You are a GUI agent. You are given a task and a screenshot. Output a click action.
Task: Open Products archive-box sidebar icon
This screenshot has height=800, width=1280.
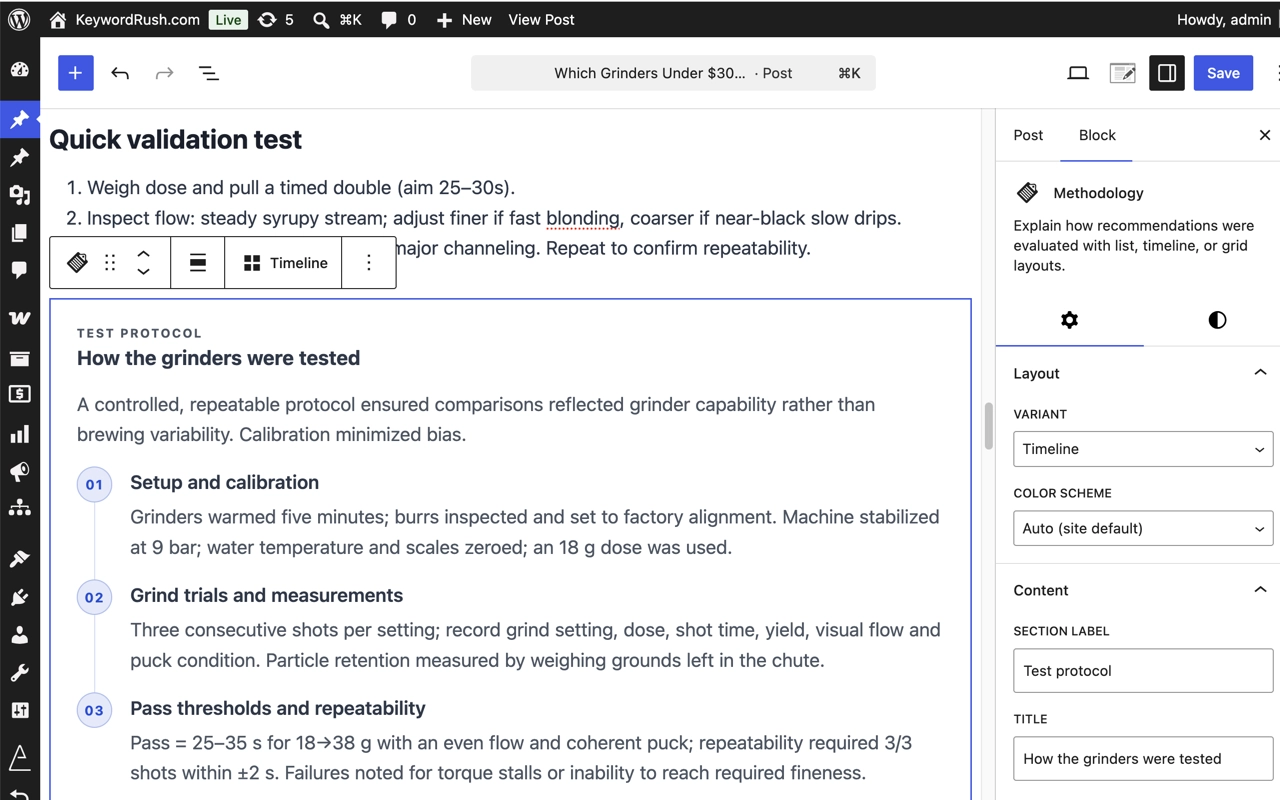coord(19,358)
